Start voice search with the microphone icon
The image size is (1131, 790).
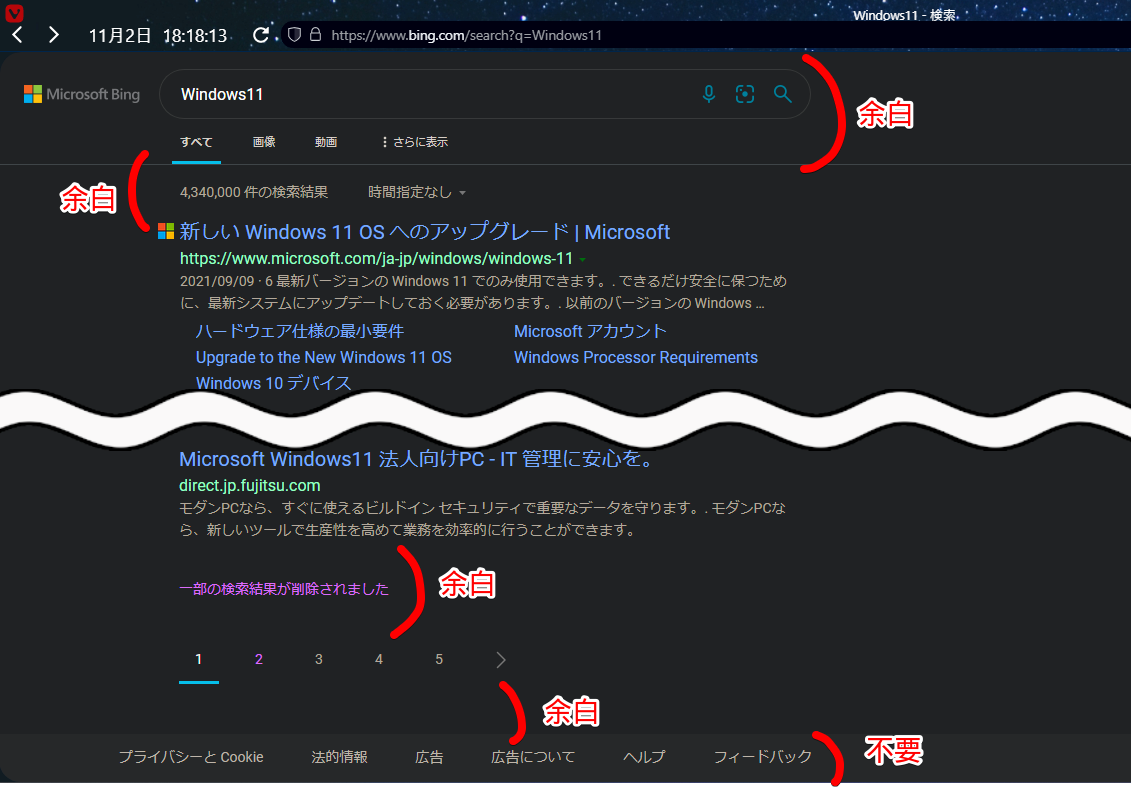point(709,94)
